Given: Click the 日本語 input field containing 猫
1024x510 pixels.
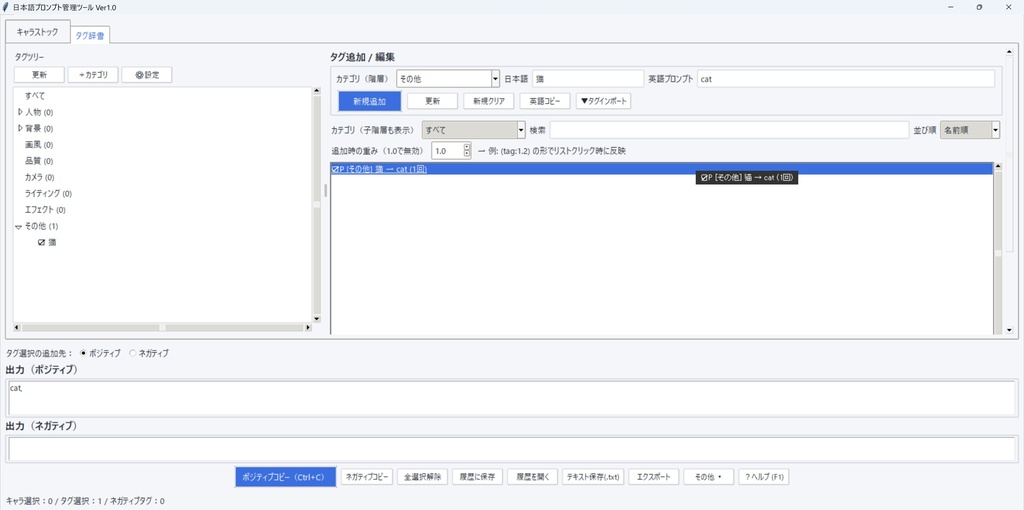Looking at the screenshot, I should tap(588, 78).
